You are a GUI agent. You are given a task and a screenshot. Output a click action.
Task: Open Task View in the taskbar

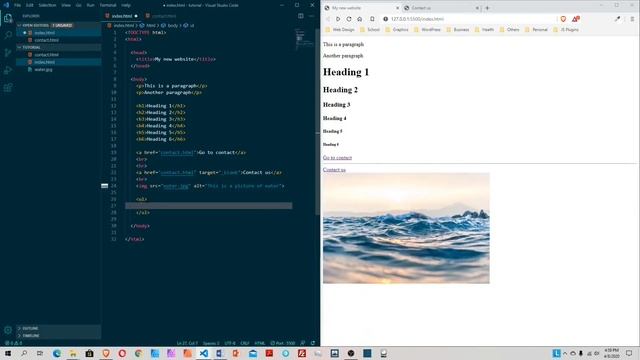click(x=40, y=353)
